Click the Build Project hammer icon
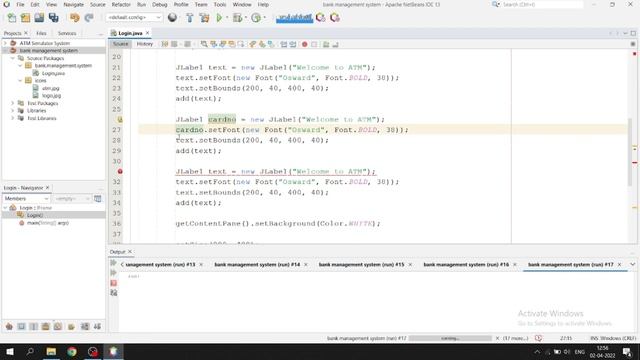Viewport: 640px width, 360px height. pos(189,18)
